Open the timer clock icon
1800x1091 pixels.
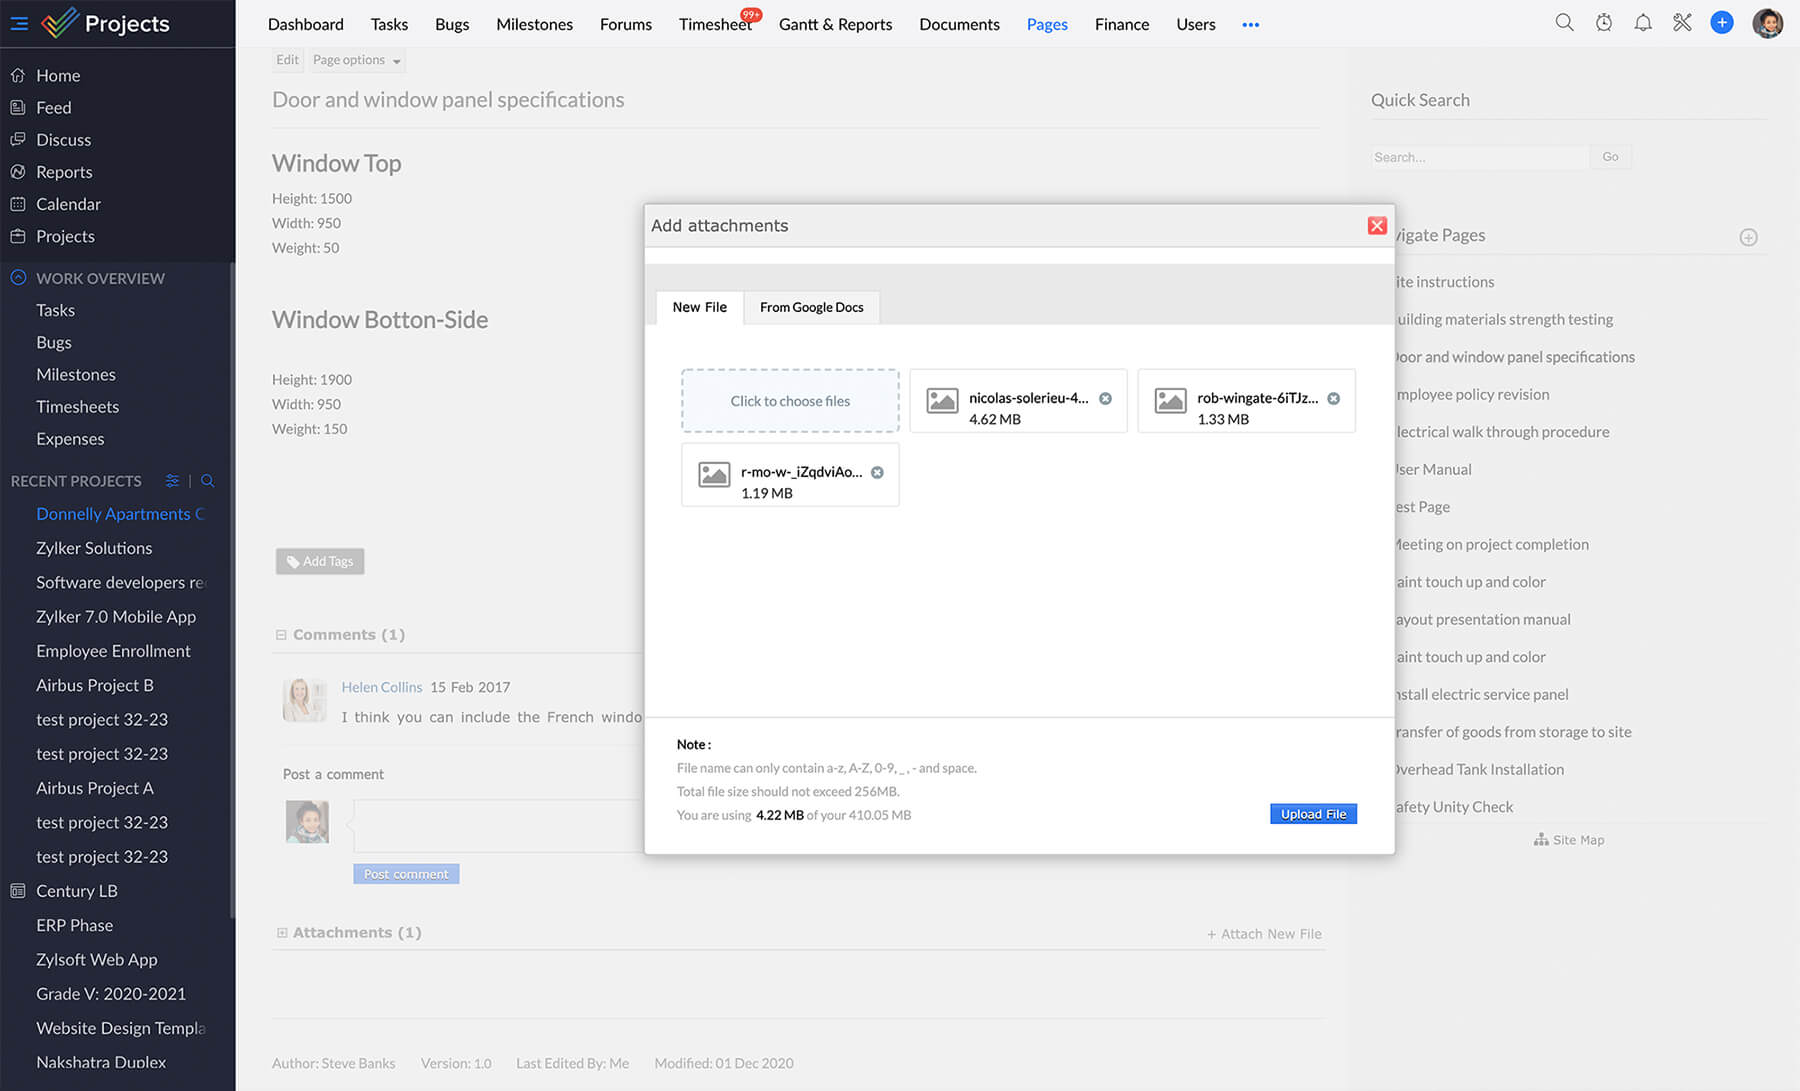pyautogui.click(x=1604, y=23)
